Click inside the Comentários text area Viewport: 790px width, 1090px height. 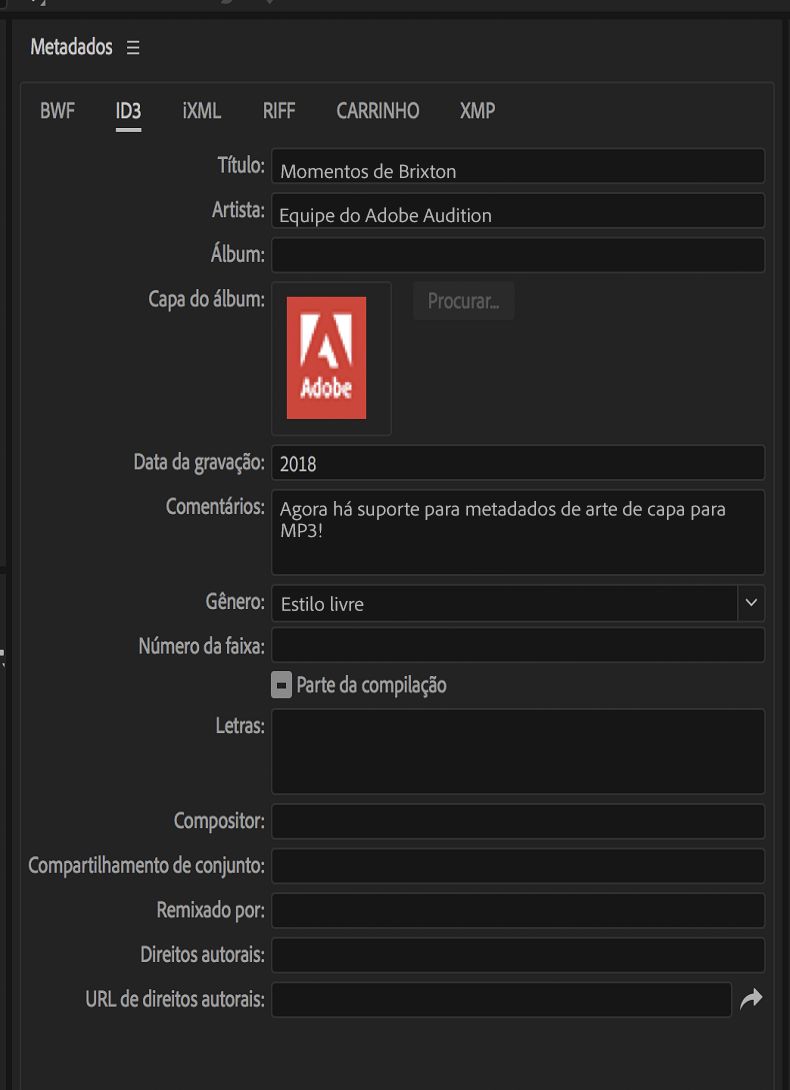coord(518,532)
